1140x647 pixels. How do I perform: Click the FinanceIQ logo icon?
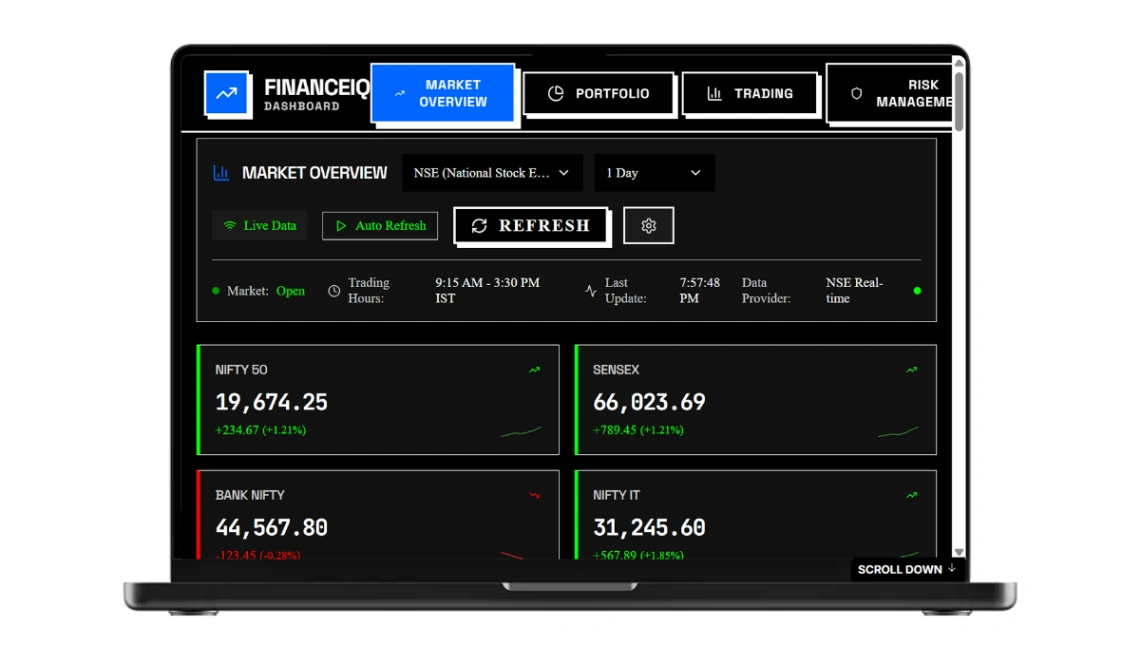point(227,93)
